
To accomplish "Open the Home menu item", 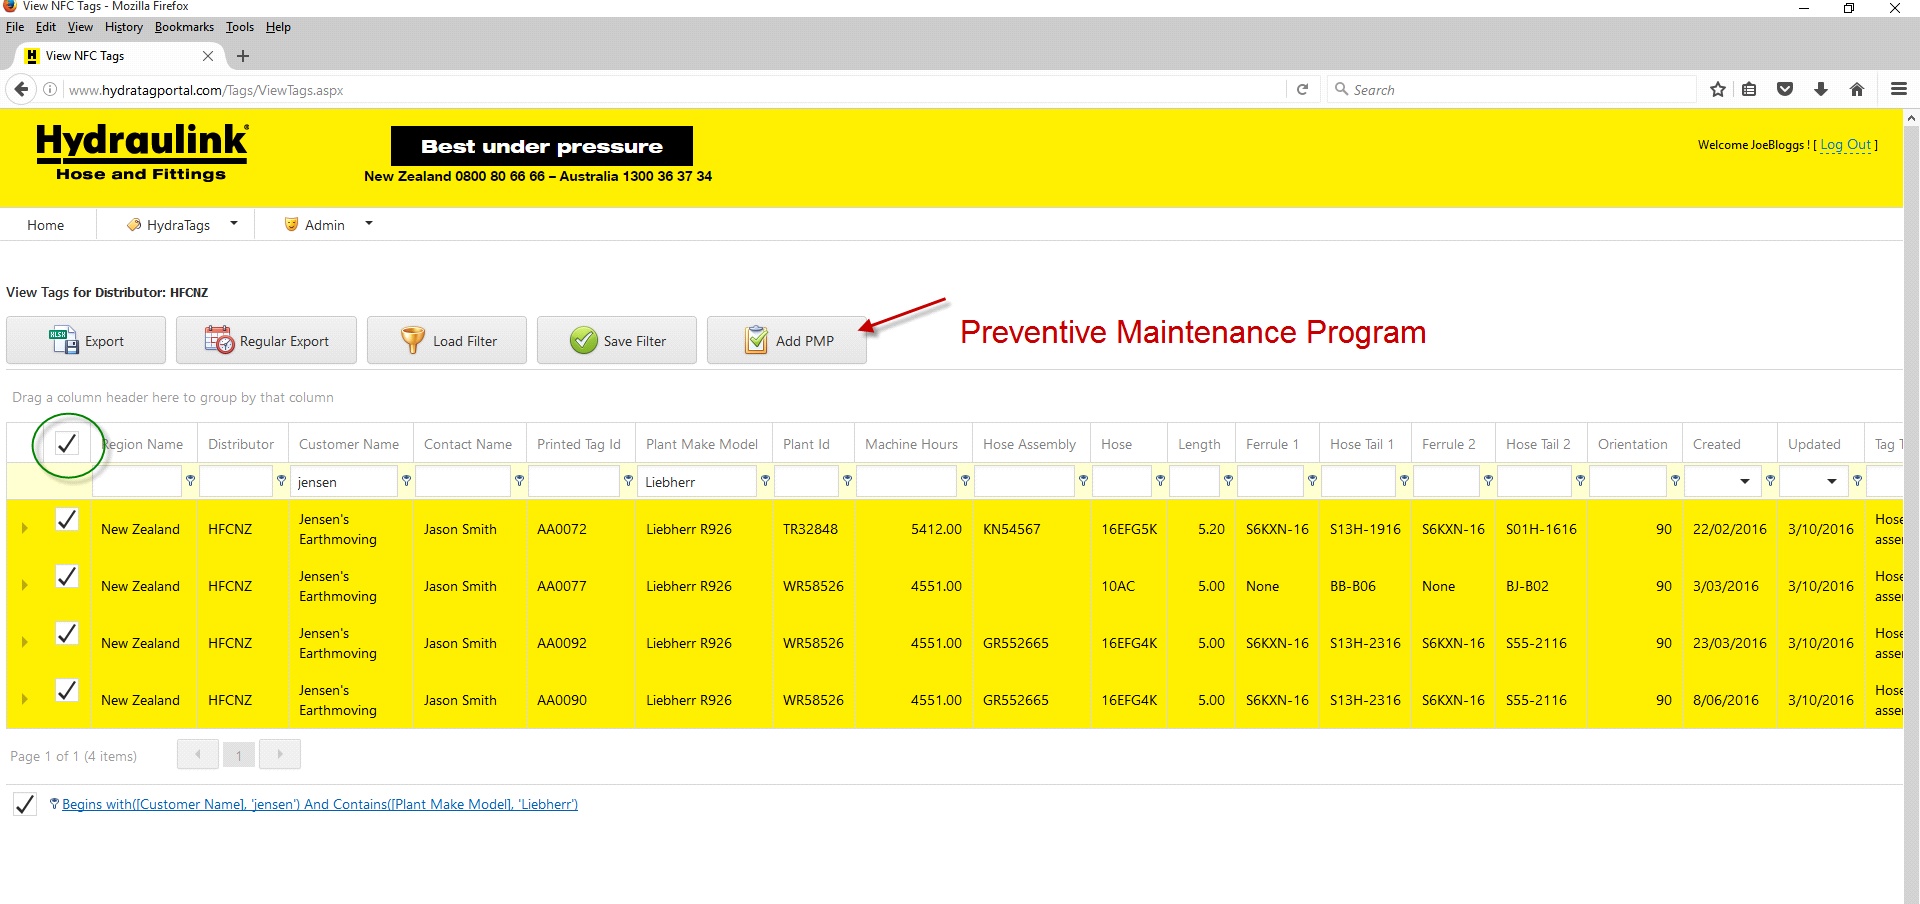I will pos(45,225).
